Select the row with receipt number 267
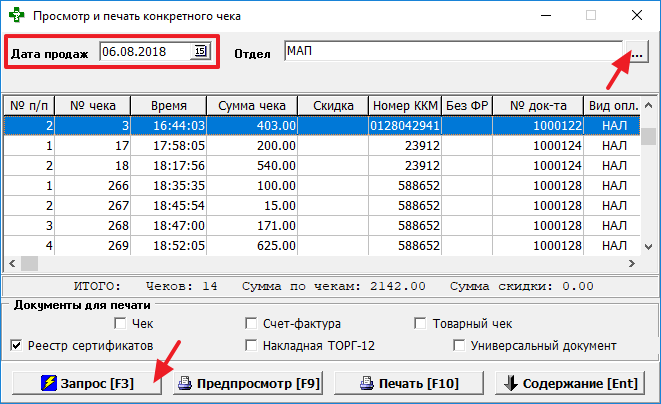Image resolution: width=661 pixels, height=404 pixels. 322,205
